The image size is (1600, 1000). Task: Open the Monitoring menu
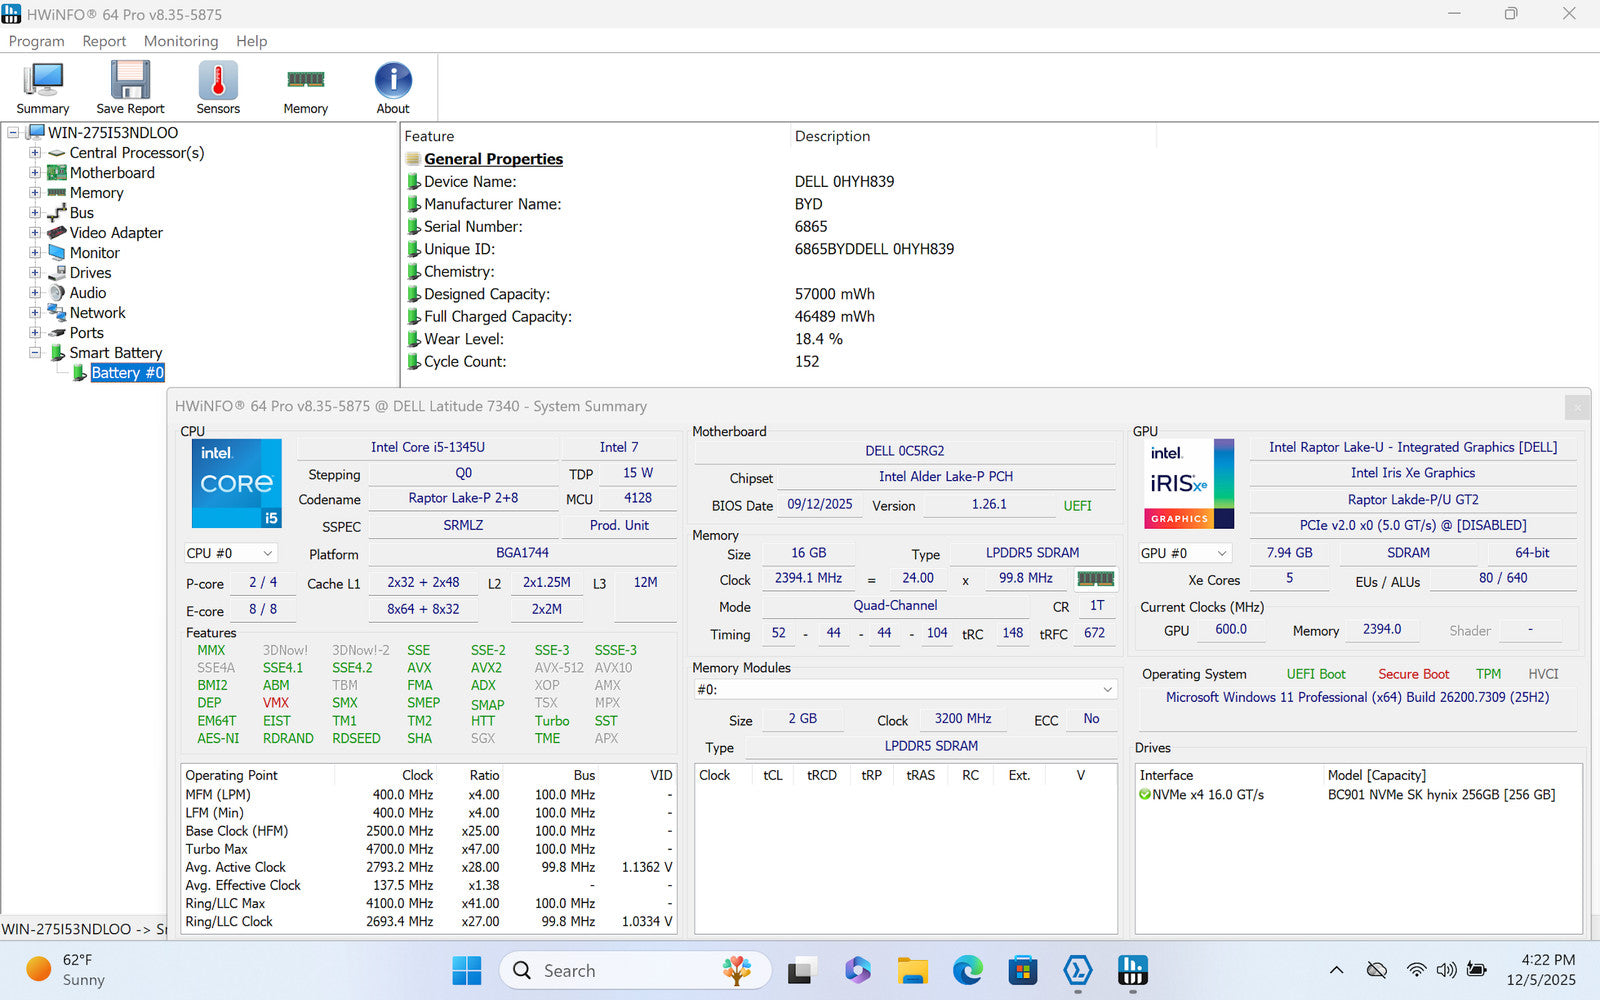tap(181, 41)
